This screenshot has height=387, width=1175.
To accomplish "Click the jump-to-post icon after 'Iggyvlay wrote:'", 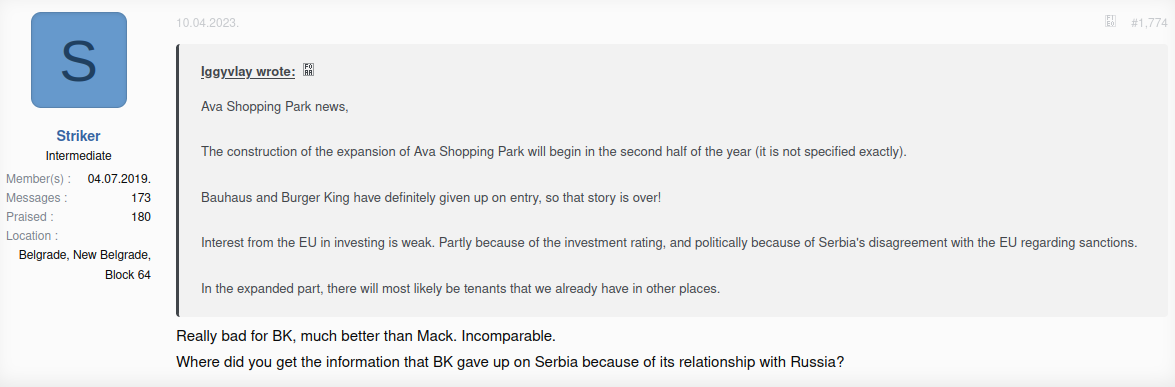I will point(309,70).
